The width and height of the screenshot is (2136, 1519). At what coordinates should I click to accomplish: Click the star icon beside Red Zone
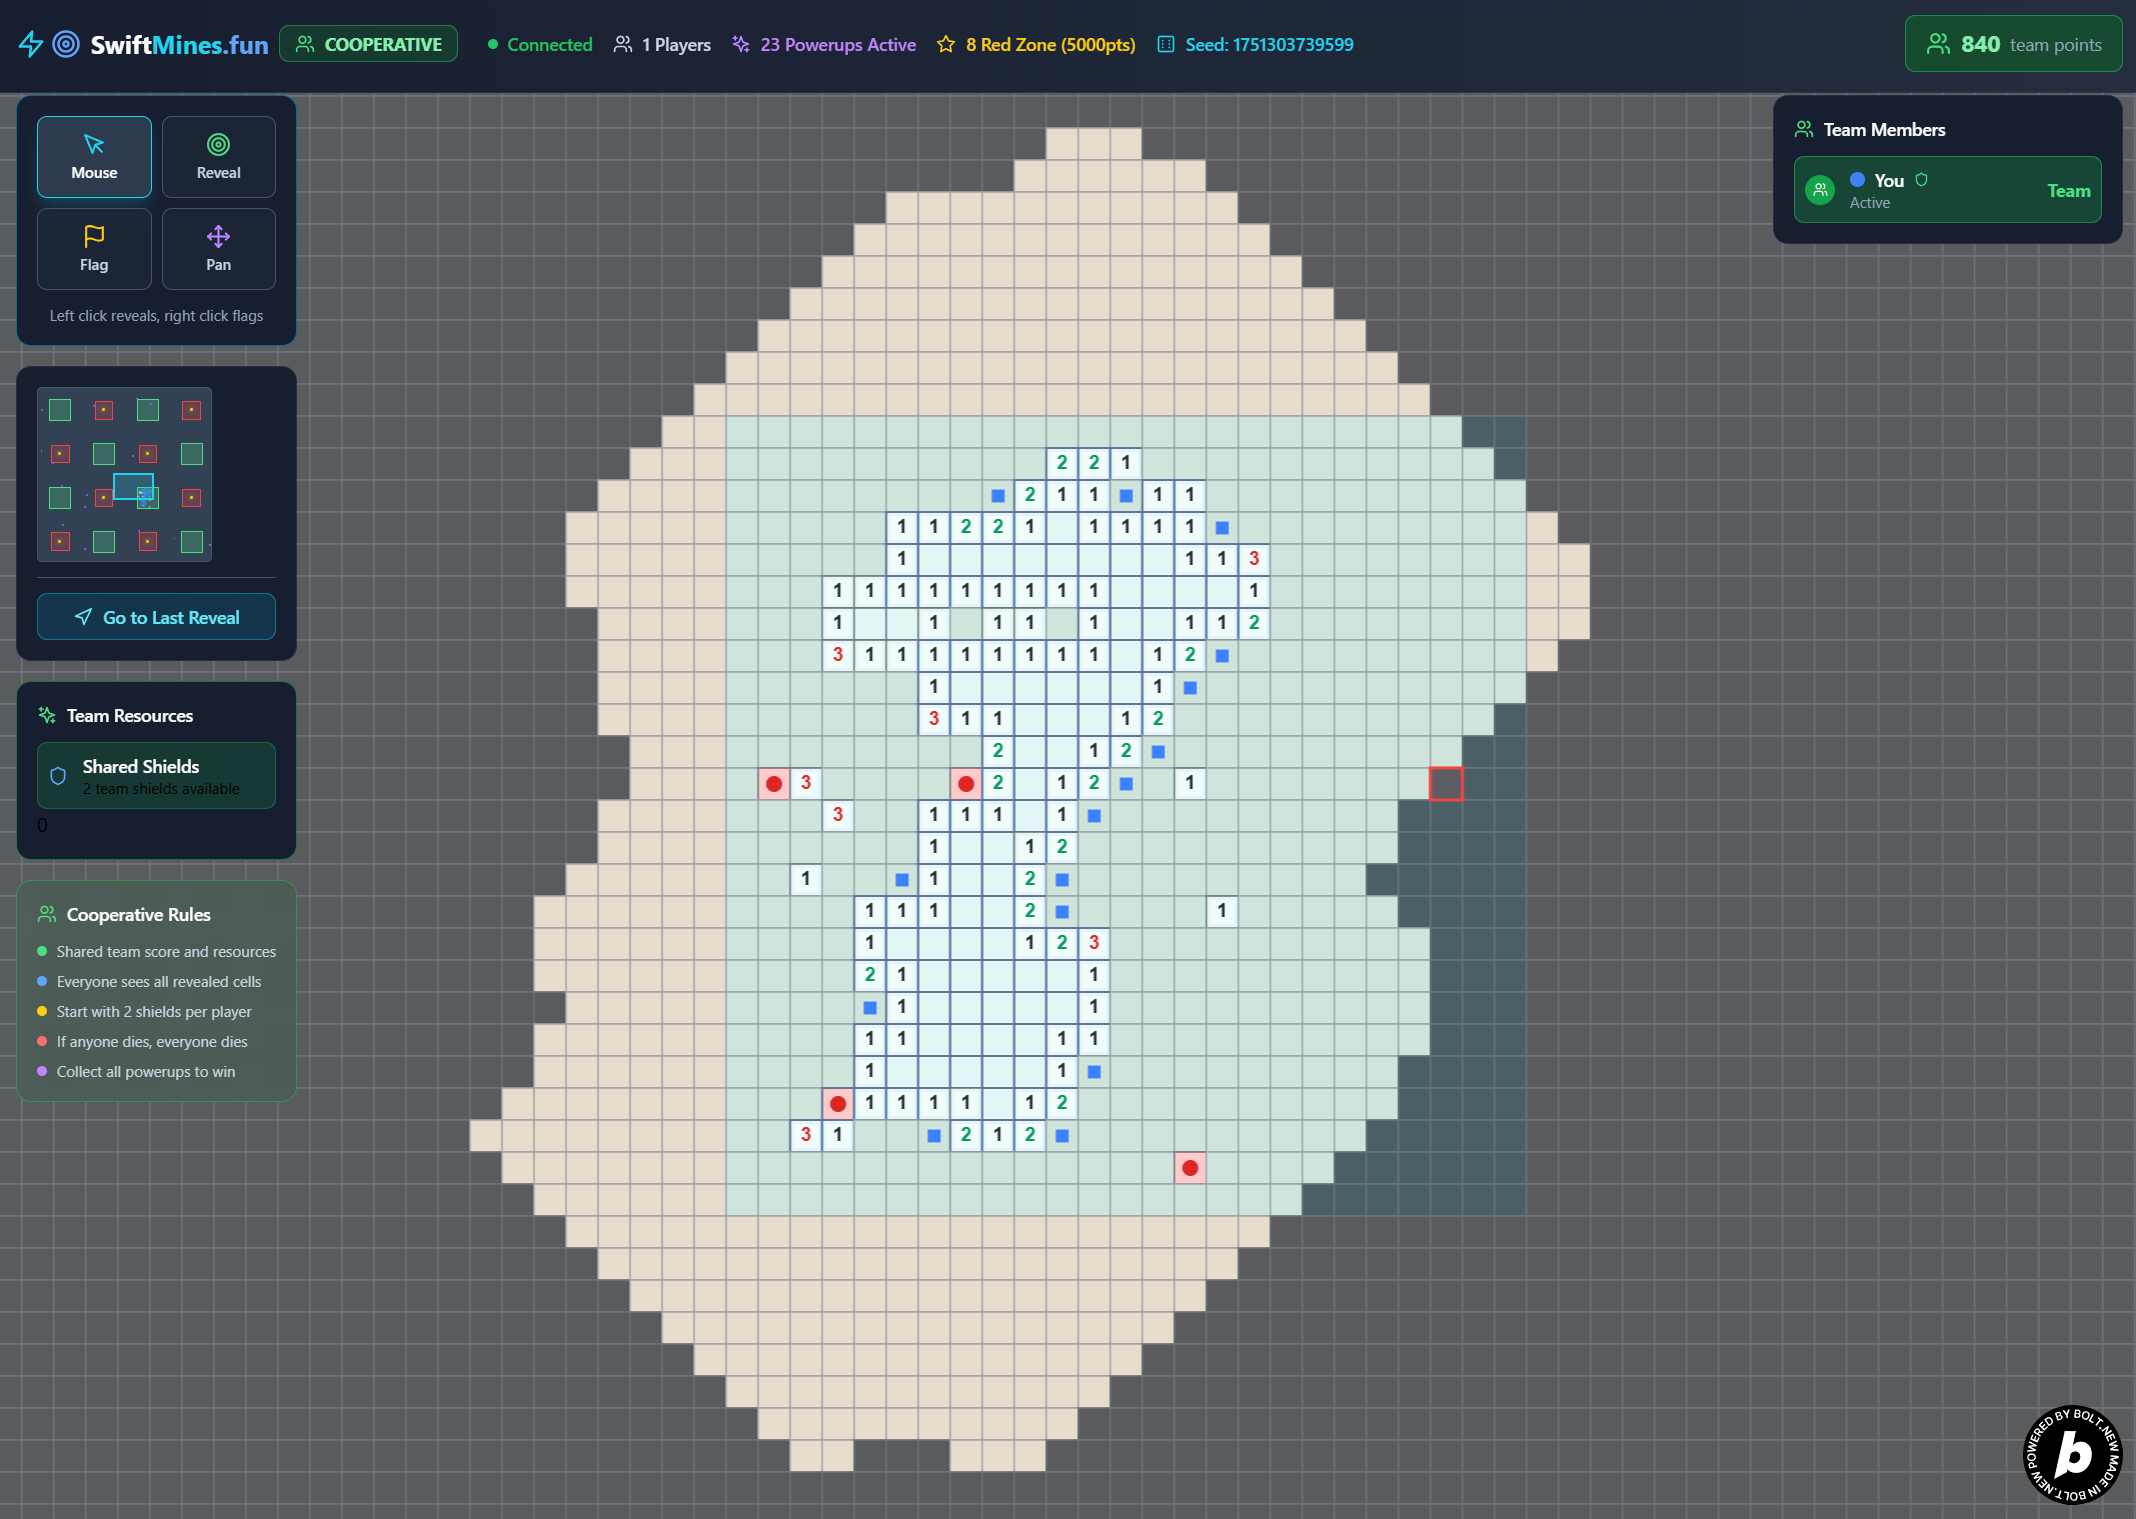(945, 45)
